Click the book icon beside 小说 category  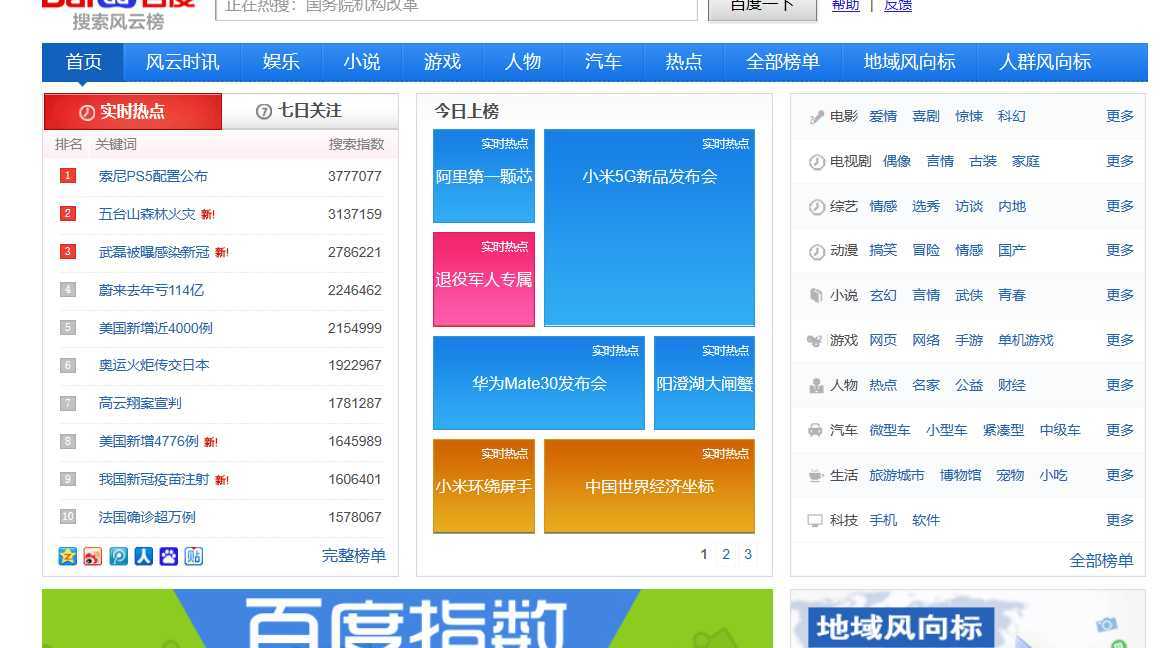[816, 296]
